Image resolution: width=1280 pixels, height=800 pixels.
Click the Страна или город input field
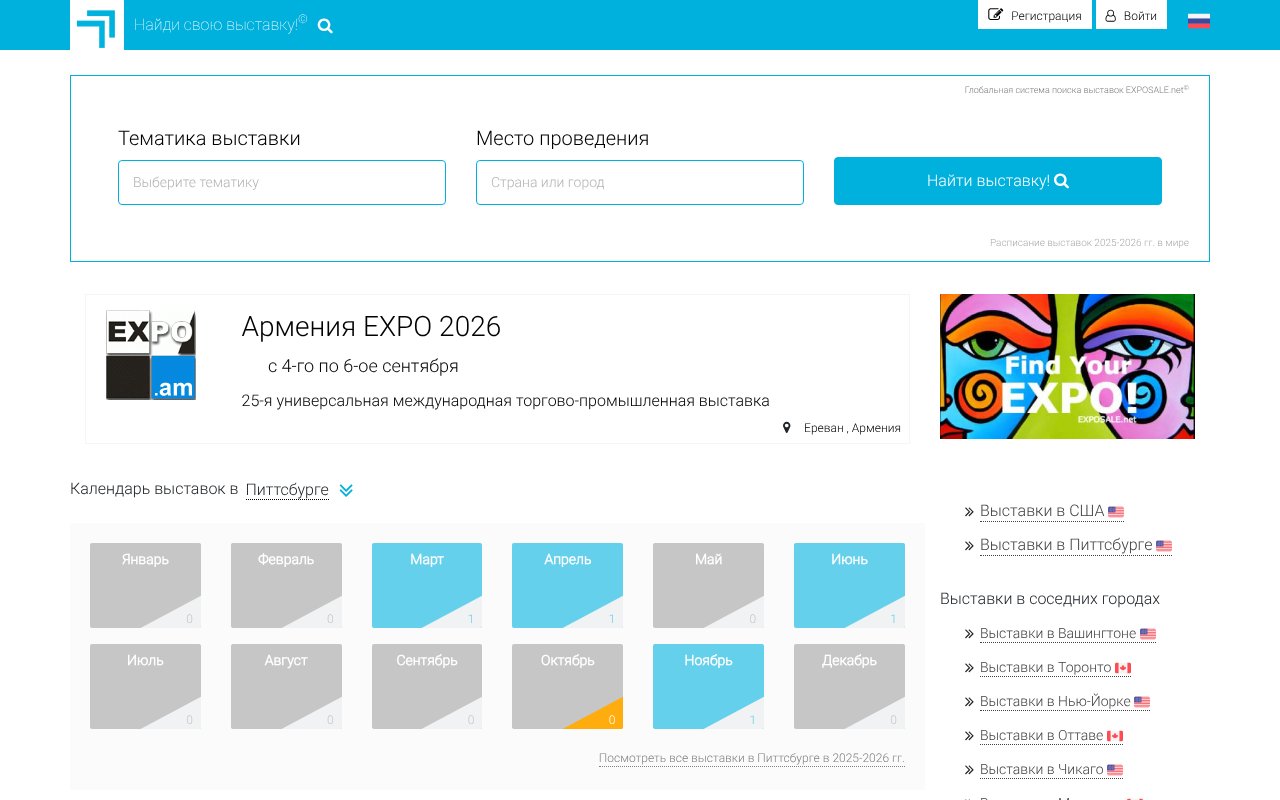639,182
